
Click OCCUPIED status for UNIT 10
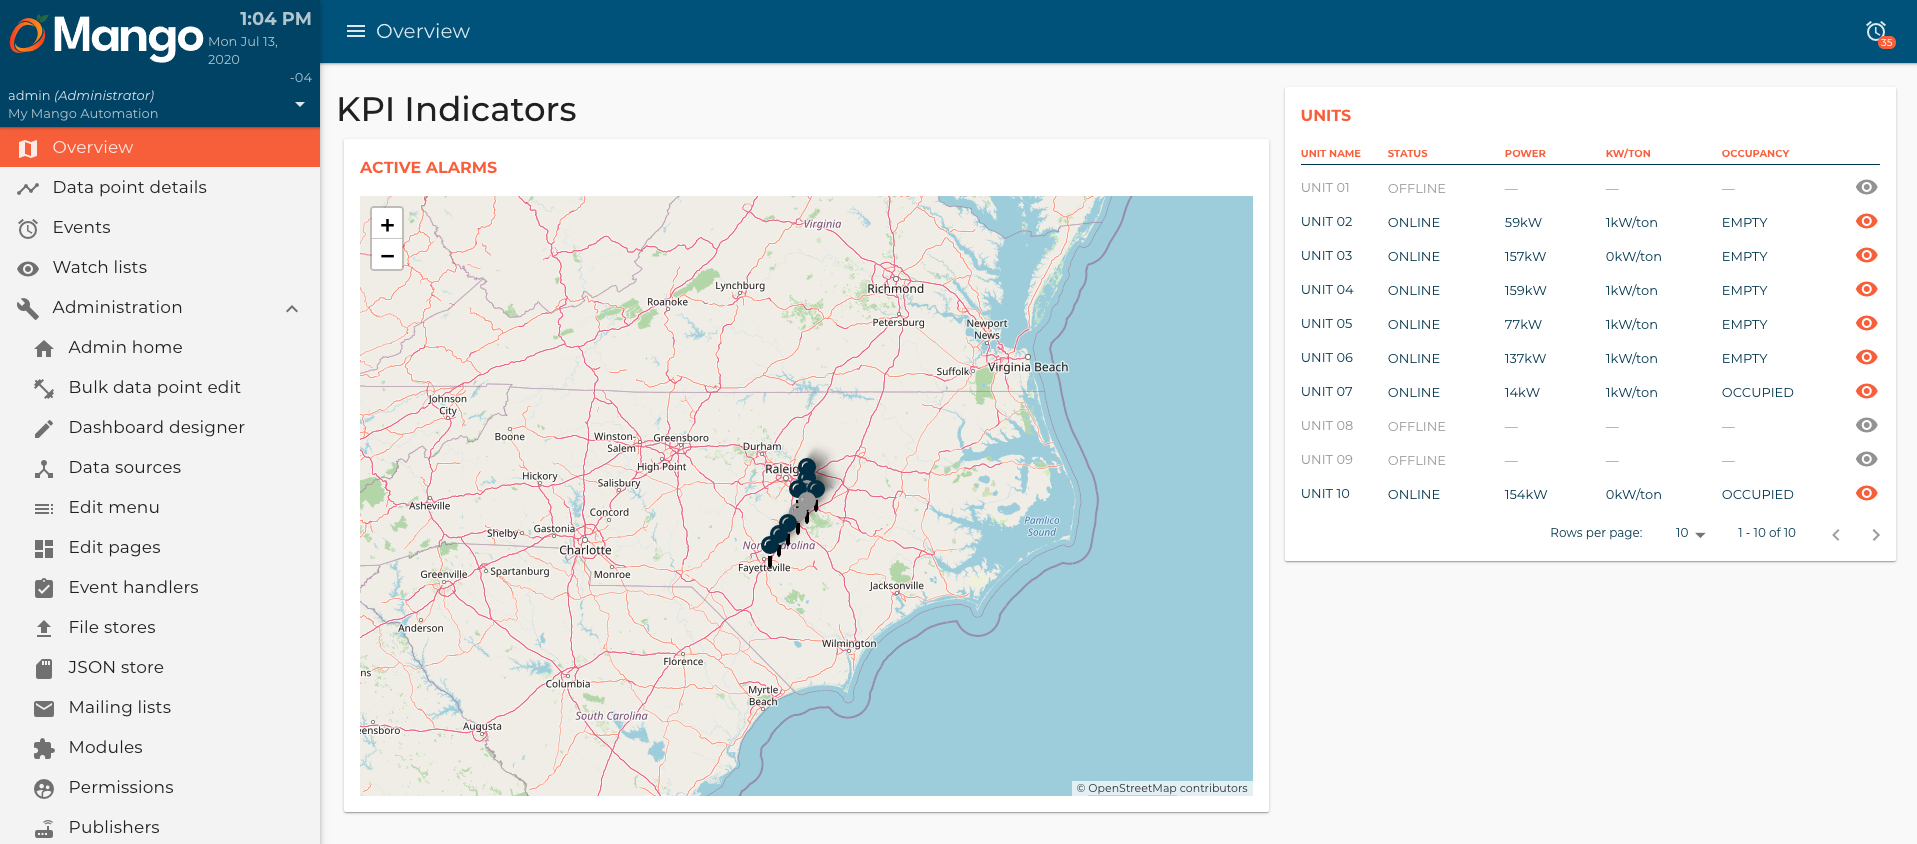[x=1757, y=494]
